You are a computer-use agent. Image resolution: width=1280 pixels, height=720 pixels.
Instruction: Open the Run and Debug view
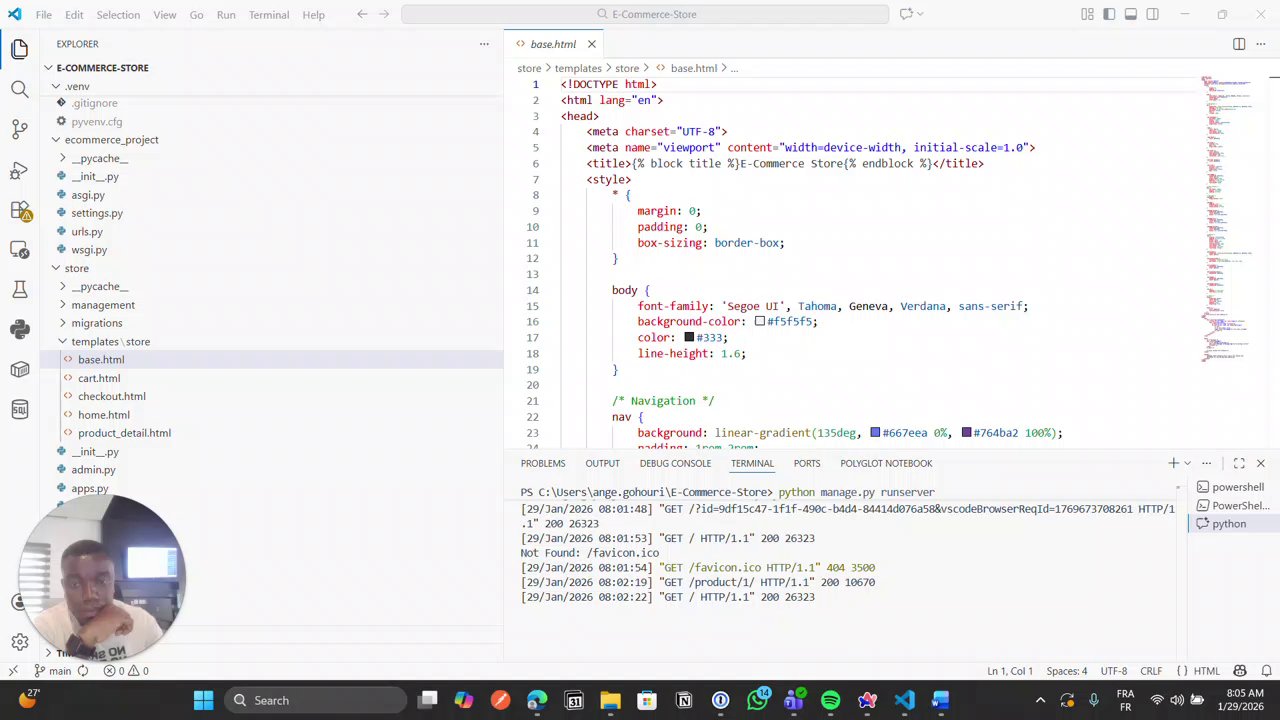pyautogui.click(x=19, y=170)
